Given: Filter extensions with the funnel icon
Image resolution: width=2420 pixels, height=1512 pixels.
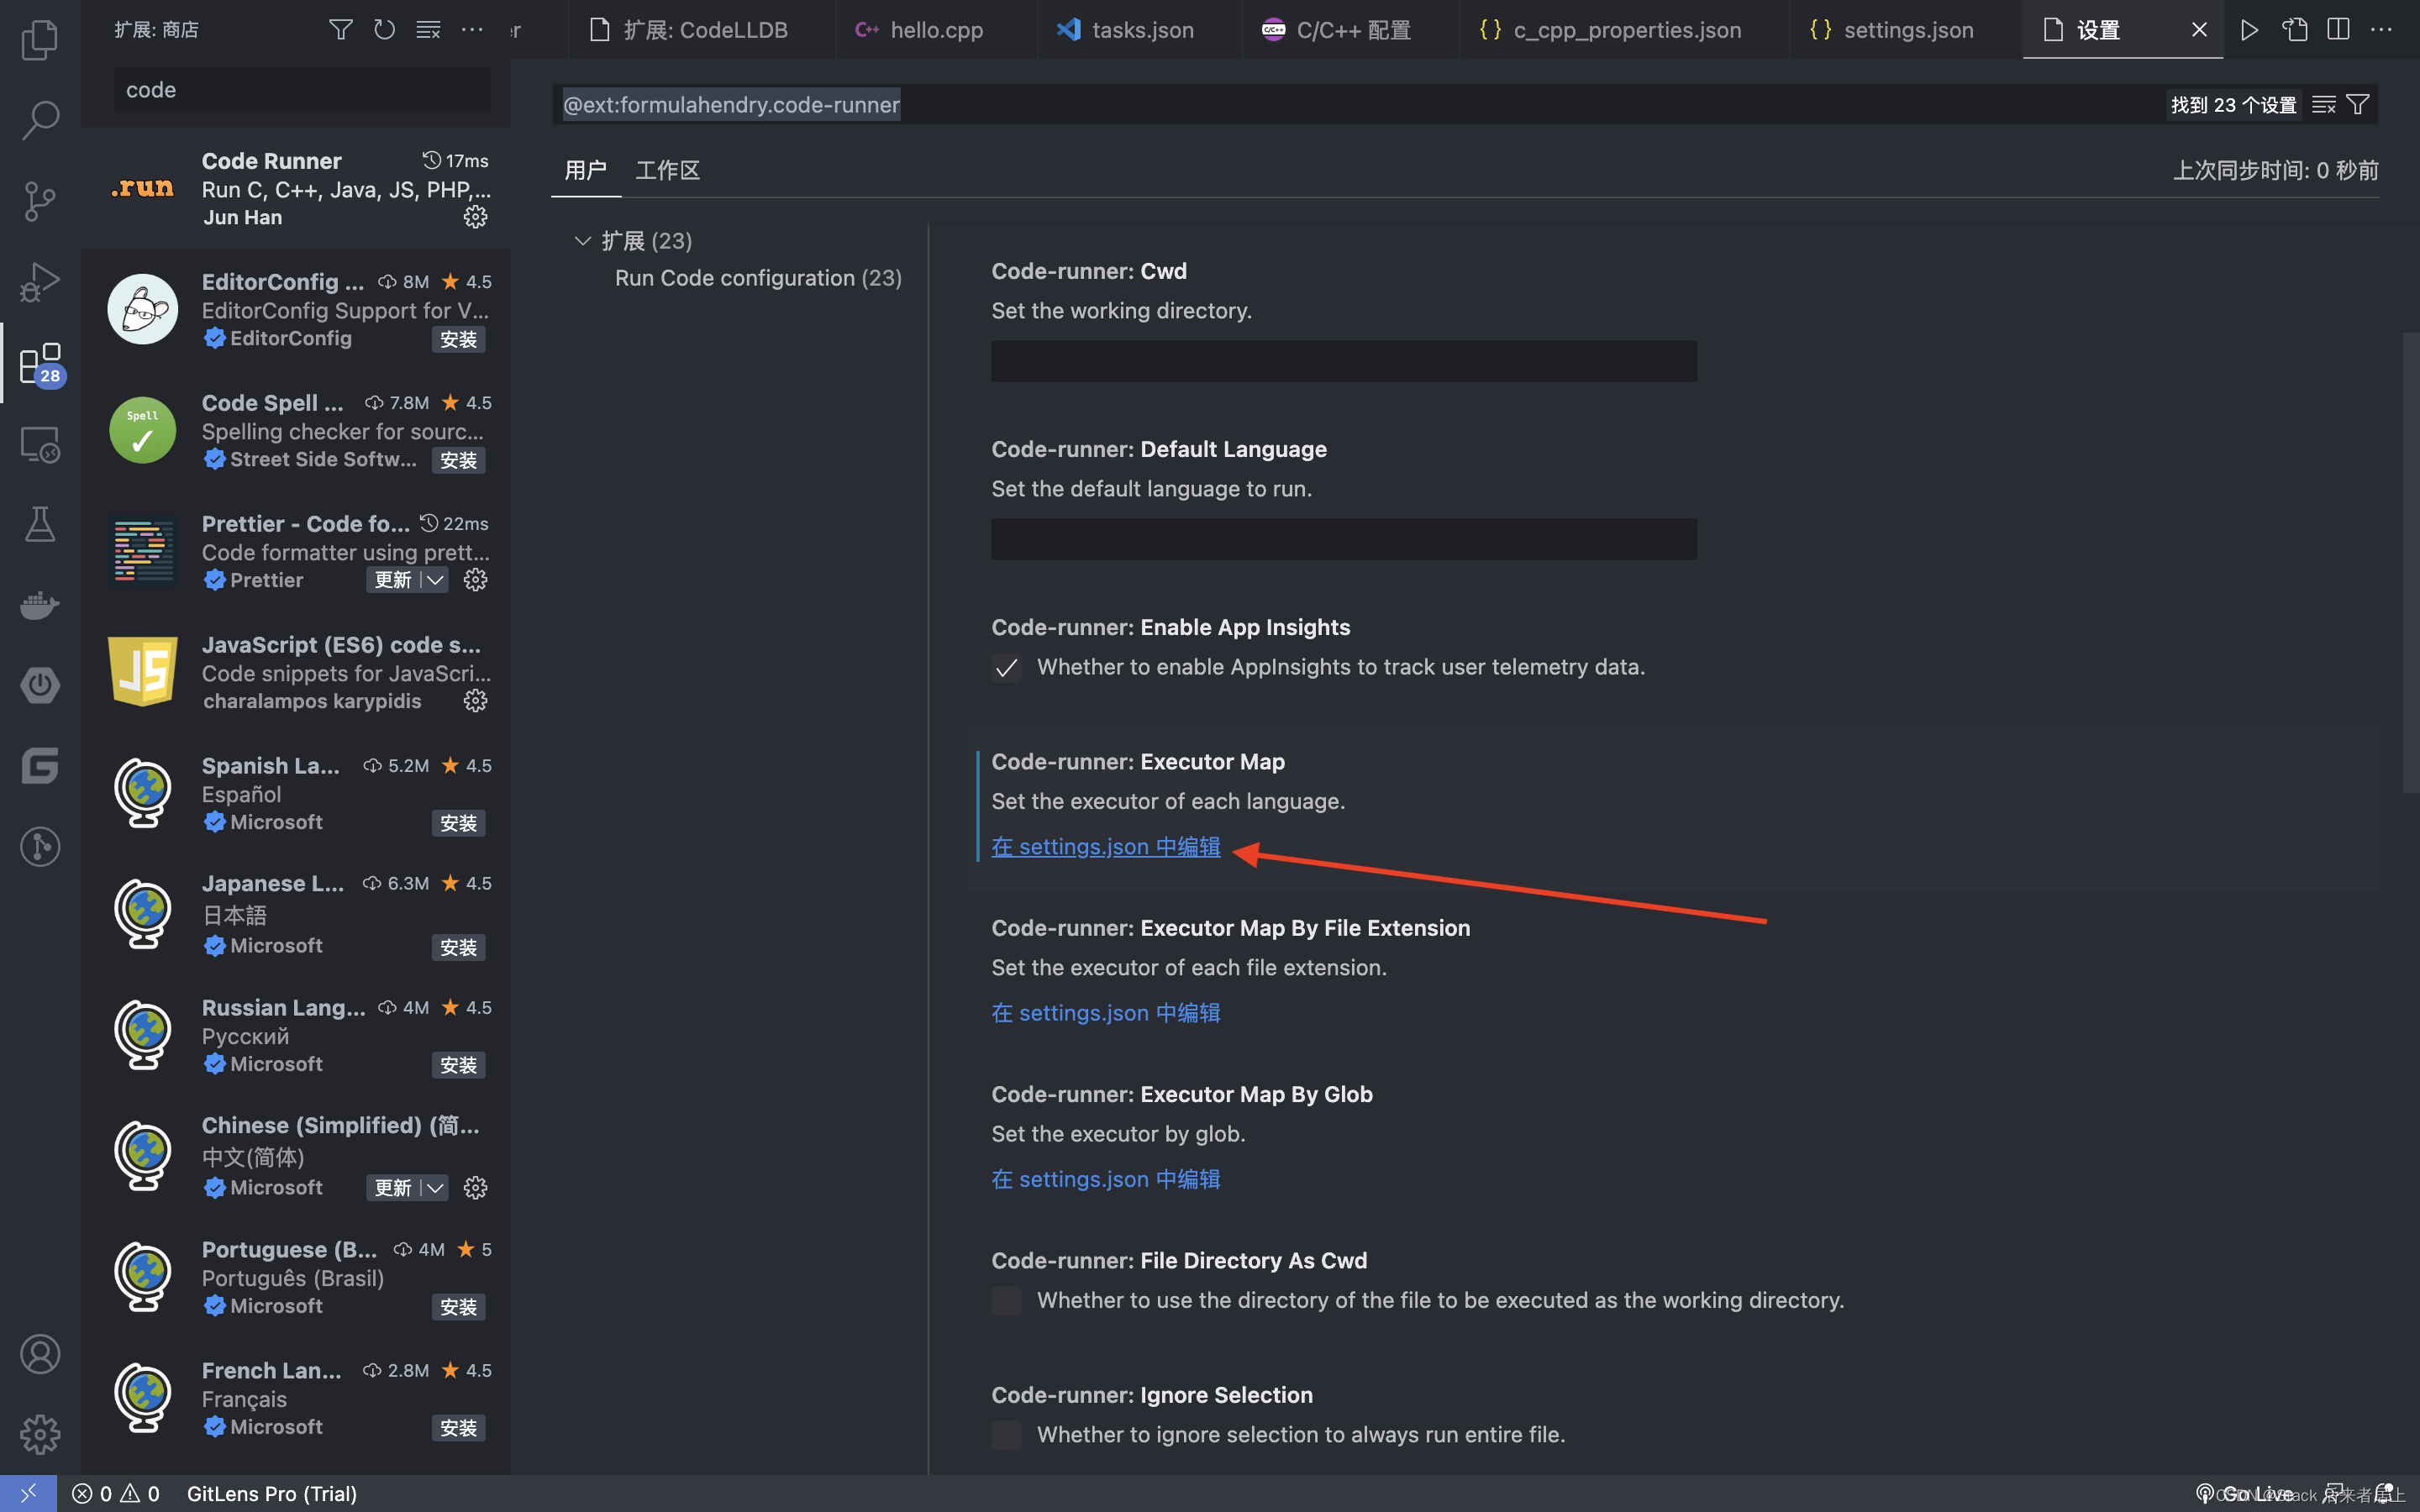Looking at the screenshot, I should click(x=341, y=29).
